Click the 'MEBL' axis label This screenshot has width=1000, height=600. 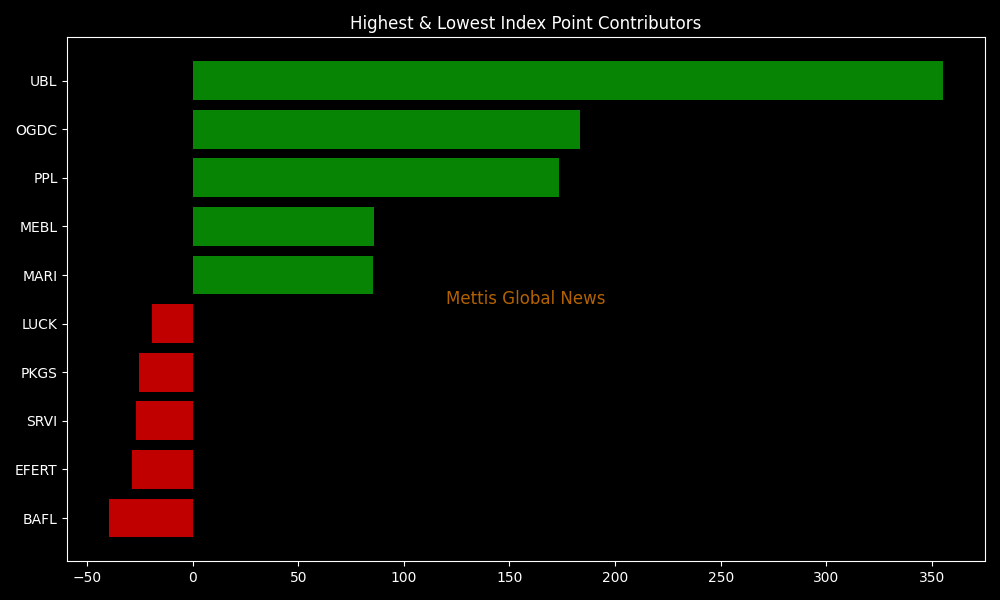(38, 227)
